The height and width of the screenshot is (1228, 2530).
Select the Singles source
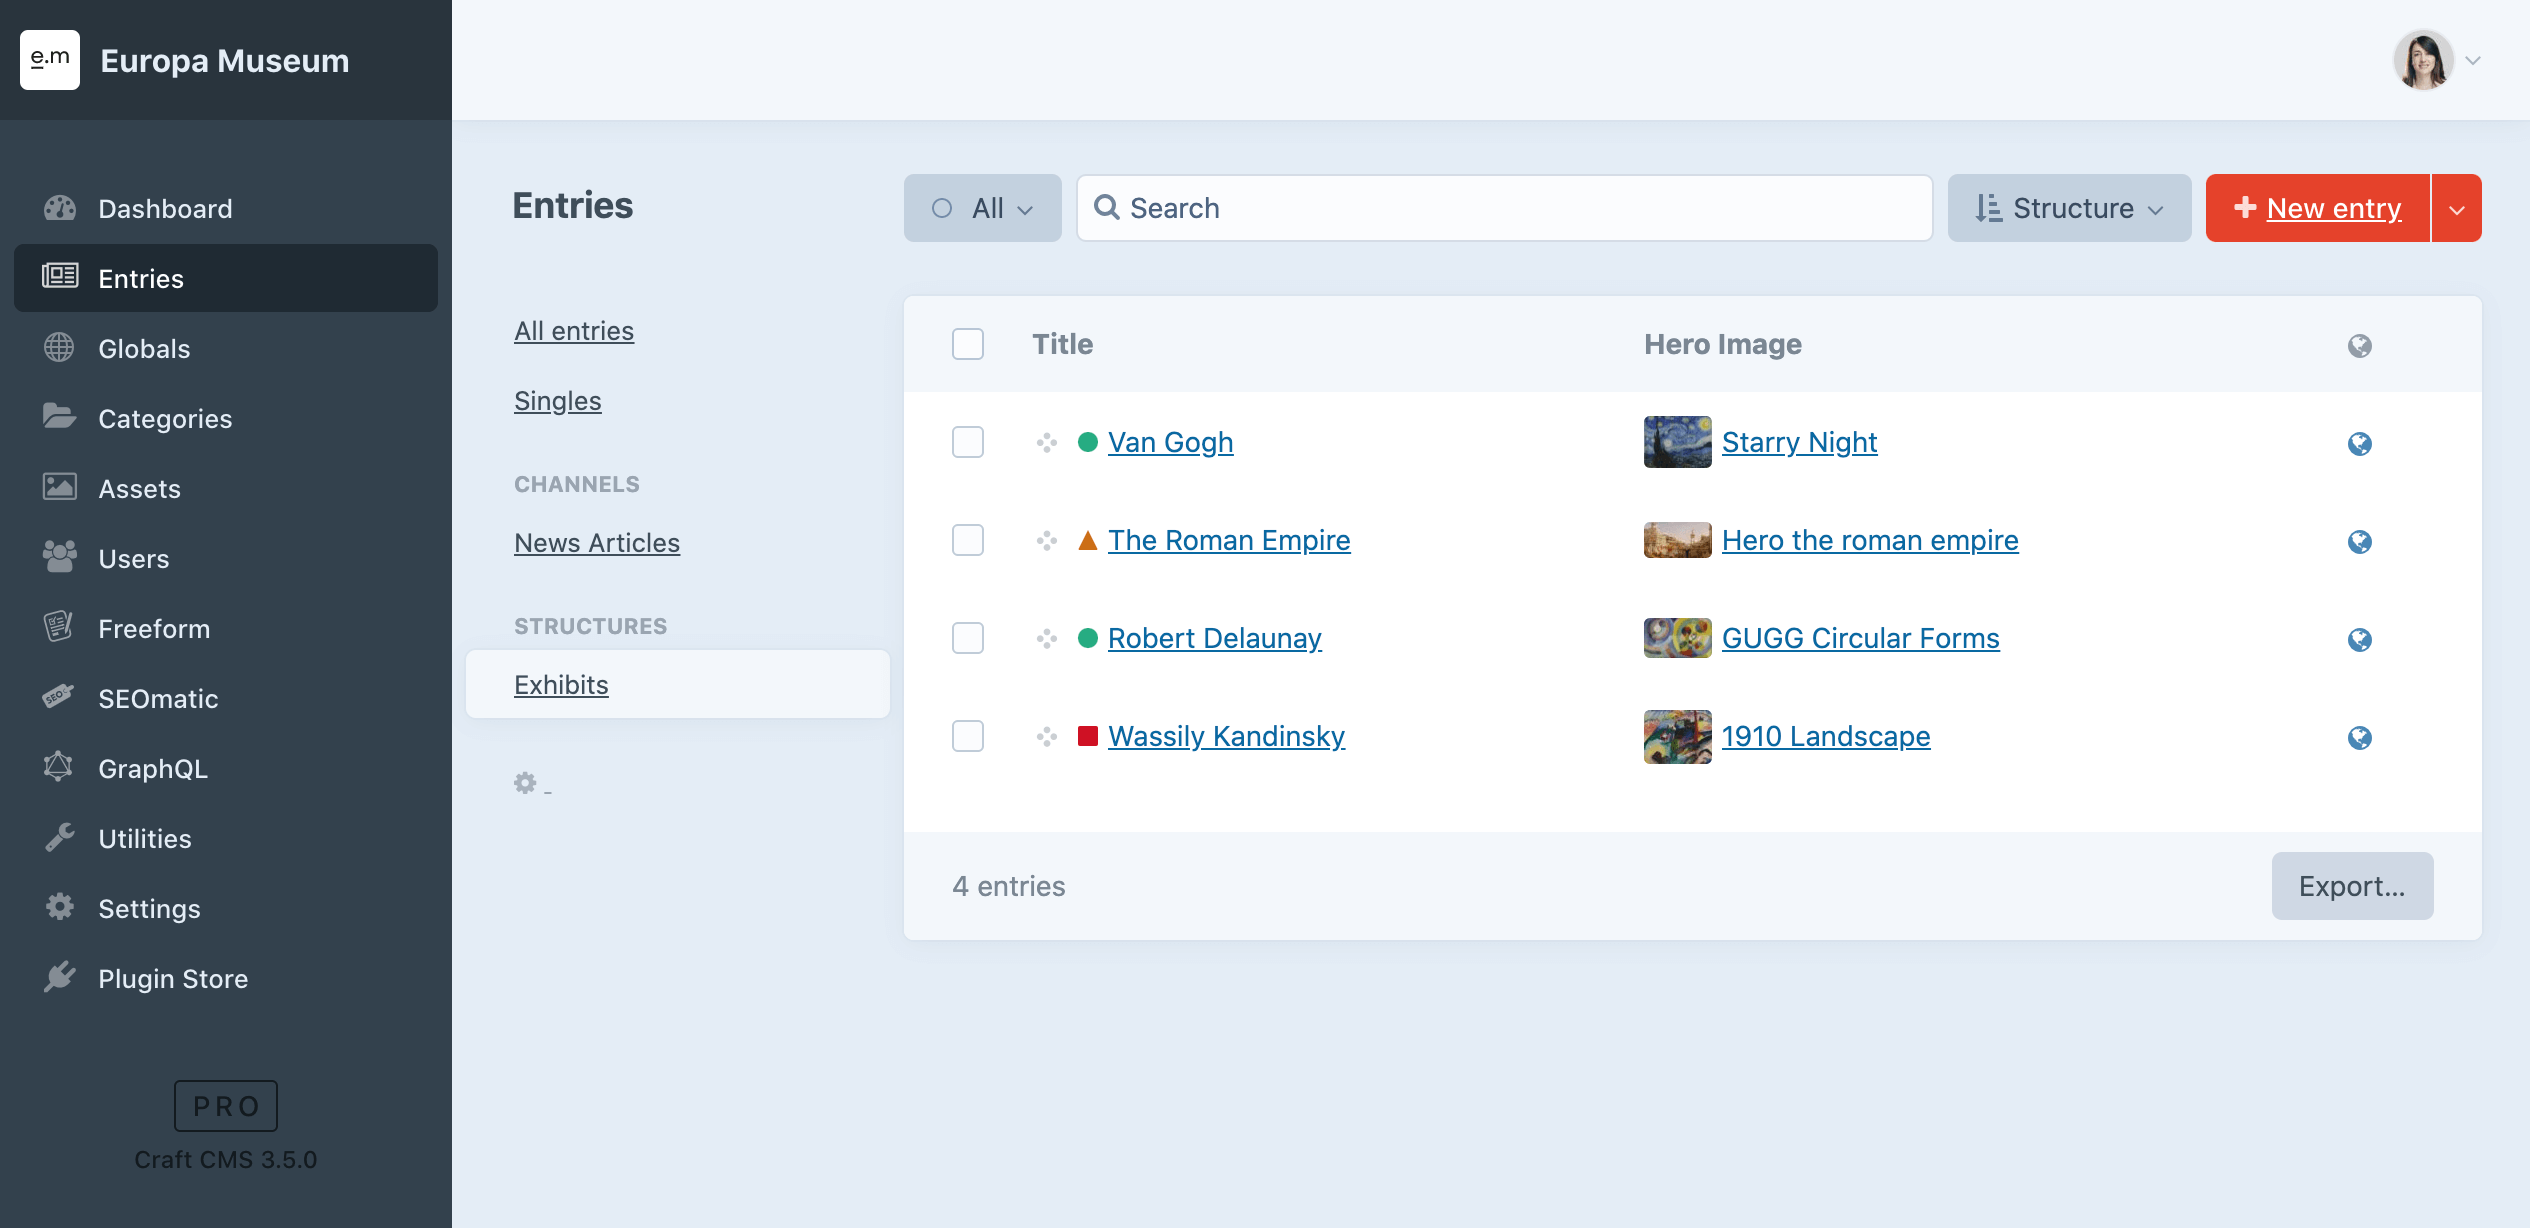click(x=558, y=401)
